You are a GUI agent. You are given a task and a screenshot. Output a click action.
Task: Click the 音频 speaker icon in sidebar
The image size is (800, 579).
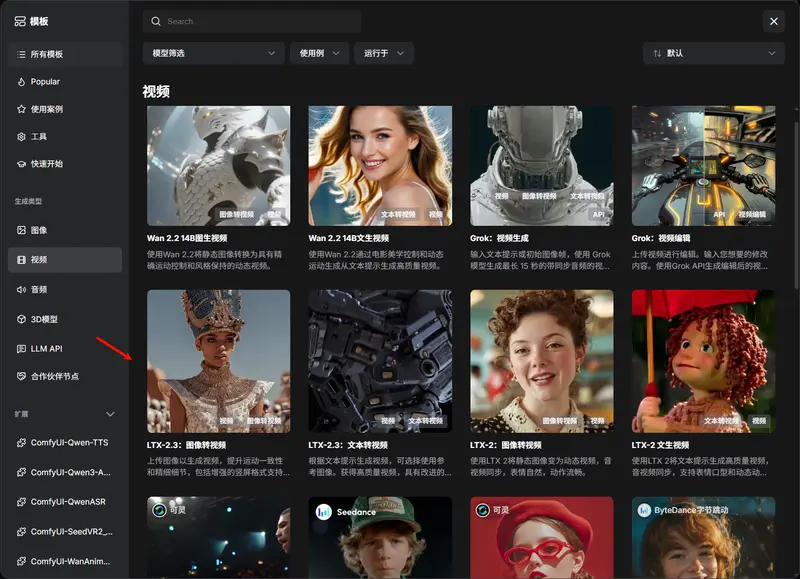(x=21, y=289)
